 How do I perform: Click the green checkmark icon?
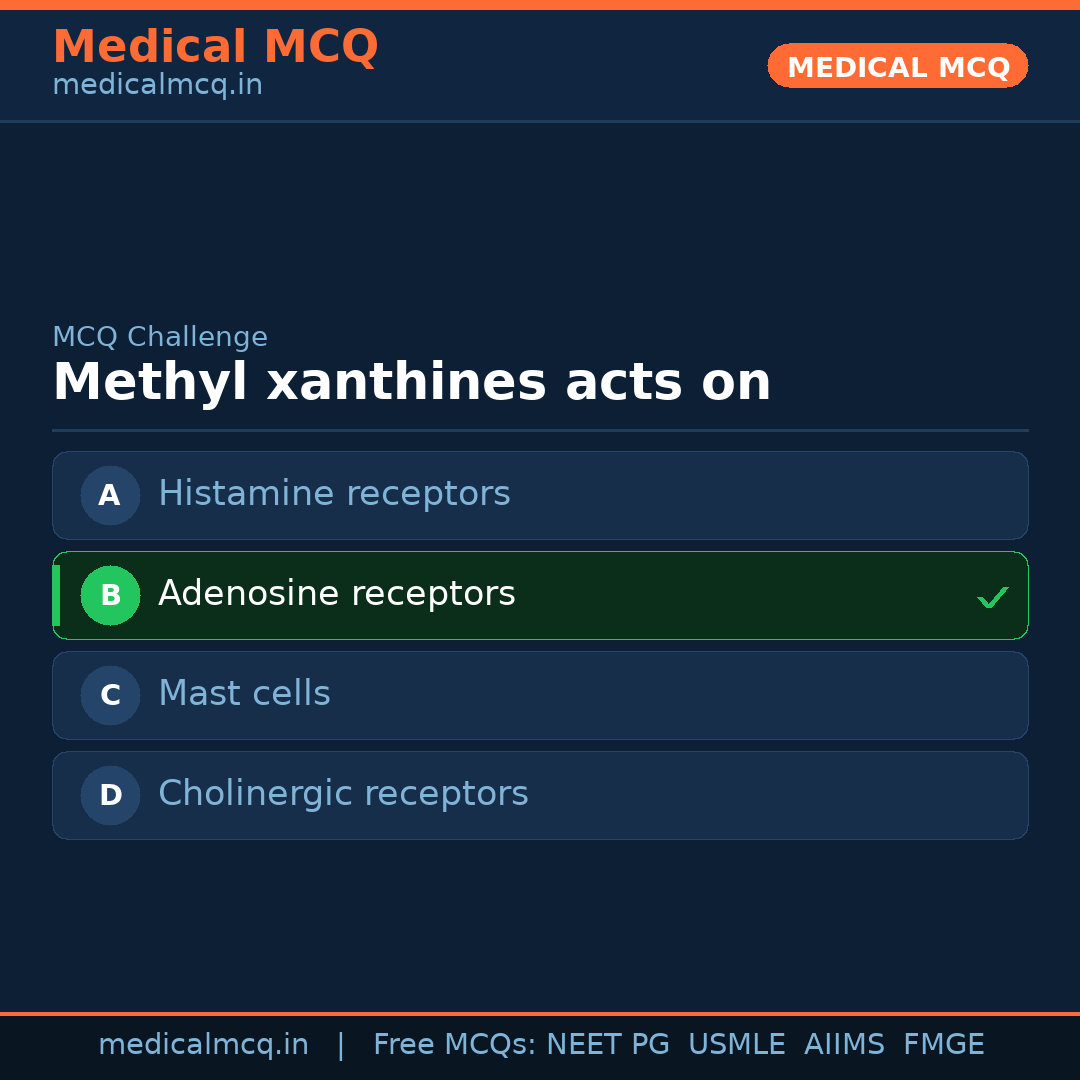pyautogui.click(x=992, y=598)
